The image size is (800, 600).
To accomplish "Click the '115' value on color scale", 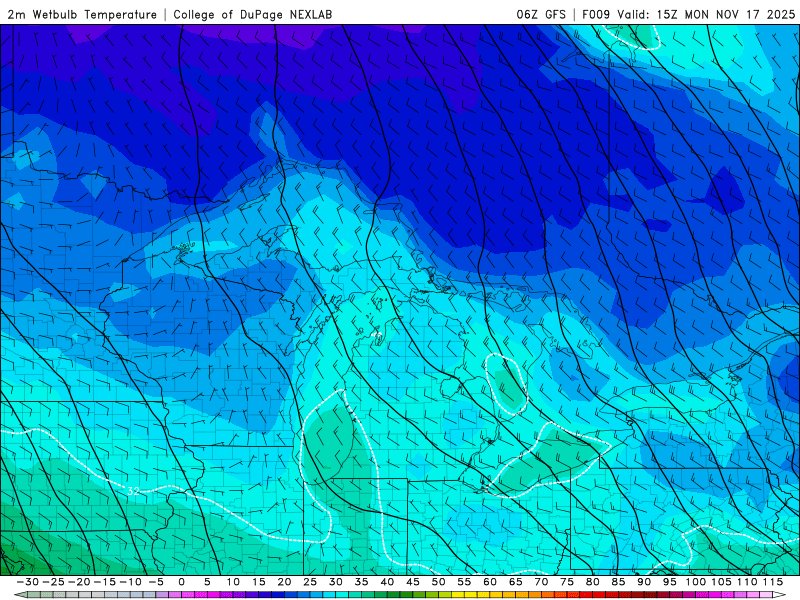I will [773, 582].
